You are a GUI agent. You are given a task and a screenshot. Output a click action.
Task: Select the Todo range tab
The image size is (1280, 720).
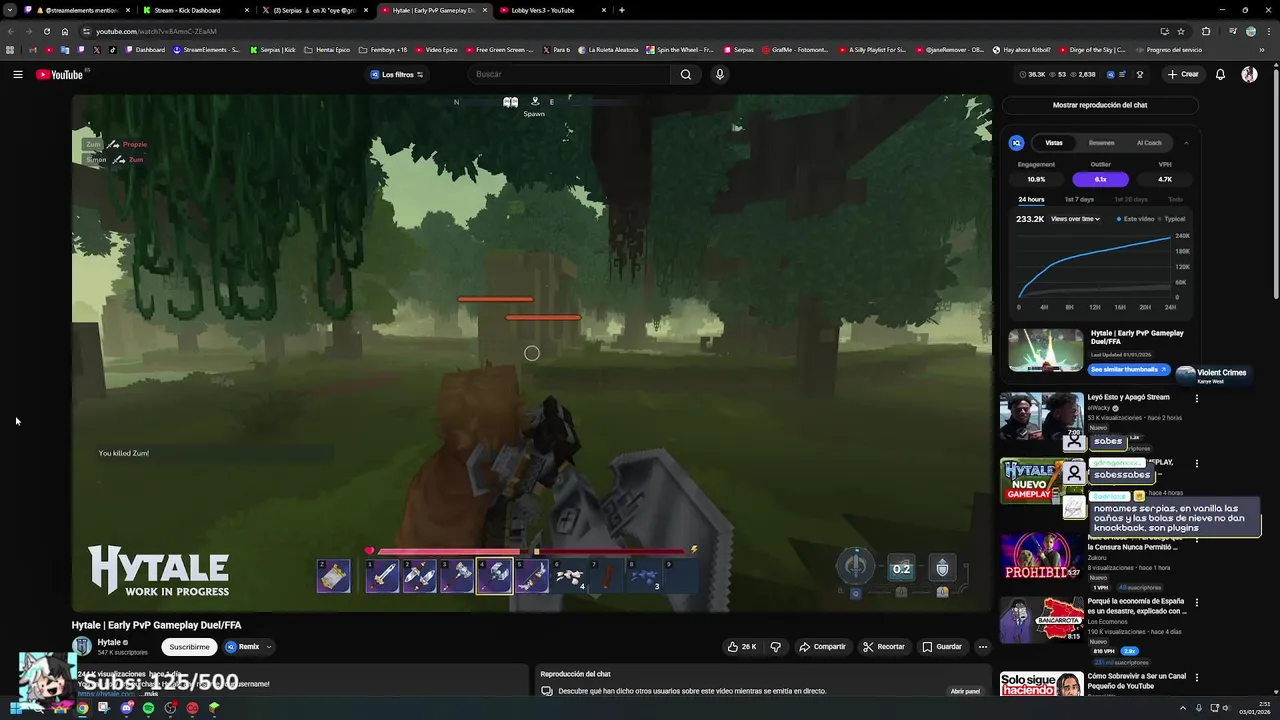pos(1175,199)
